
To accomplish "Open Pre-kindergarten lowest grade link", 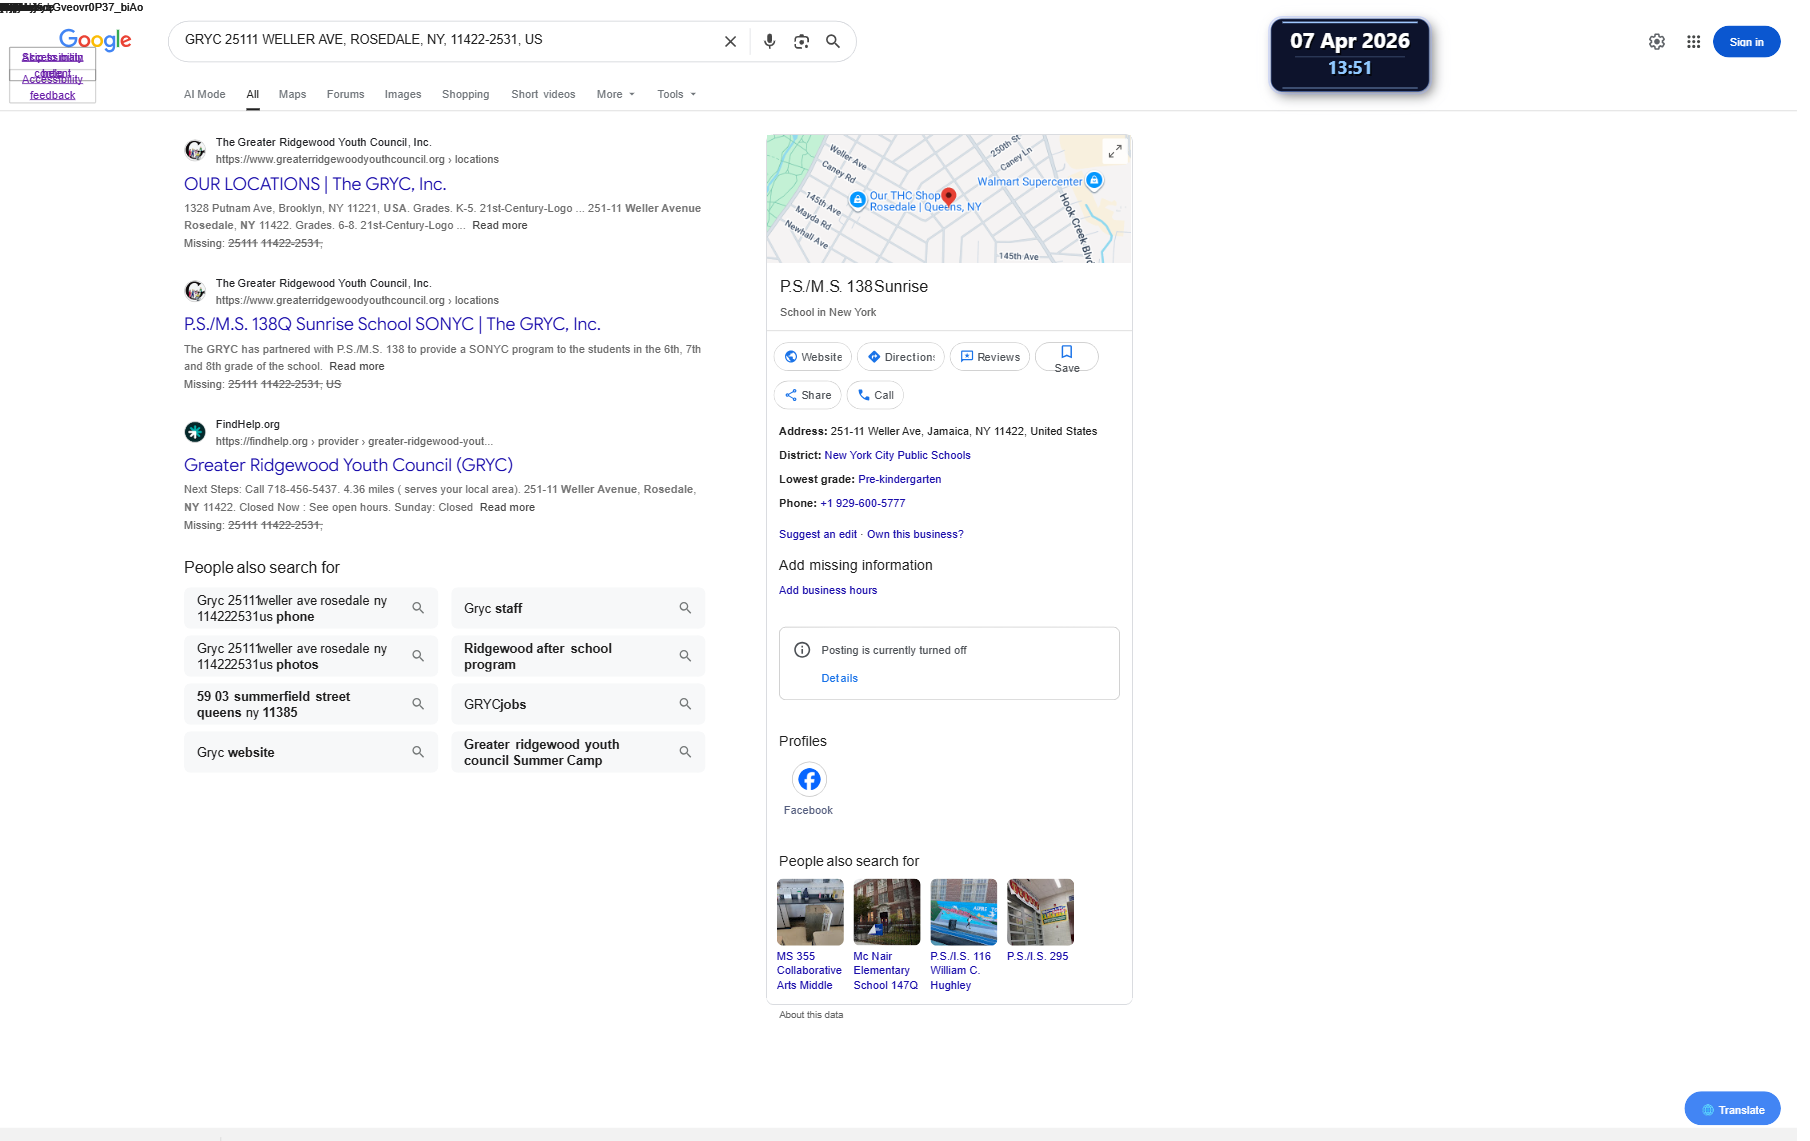I will point(899,480).
